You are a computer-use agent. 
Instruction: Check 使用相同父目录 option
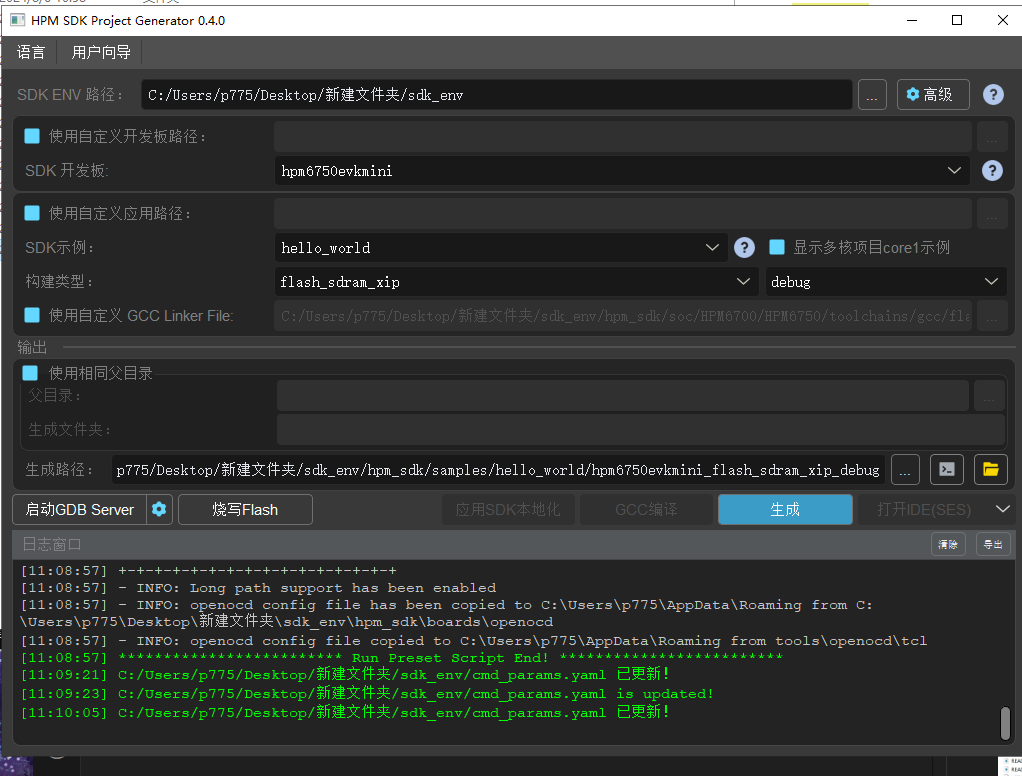click(x=30, y=373)
